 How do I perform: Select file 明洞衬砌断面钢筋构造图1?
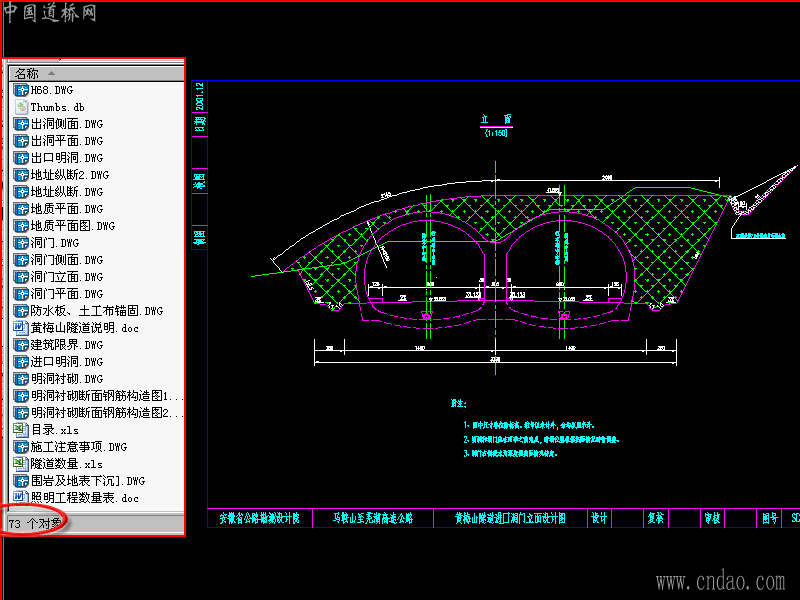[107, 396]
